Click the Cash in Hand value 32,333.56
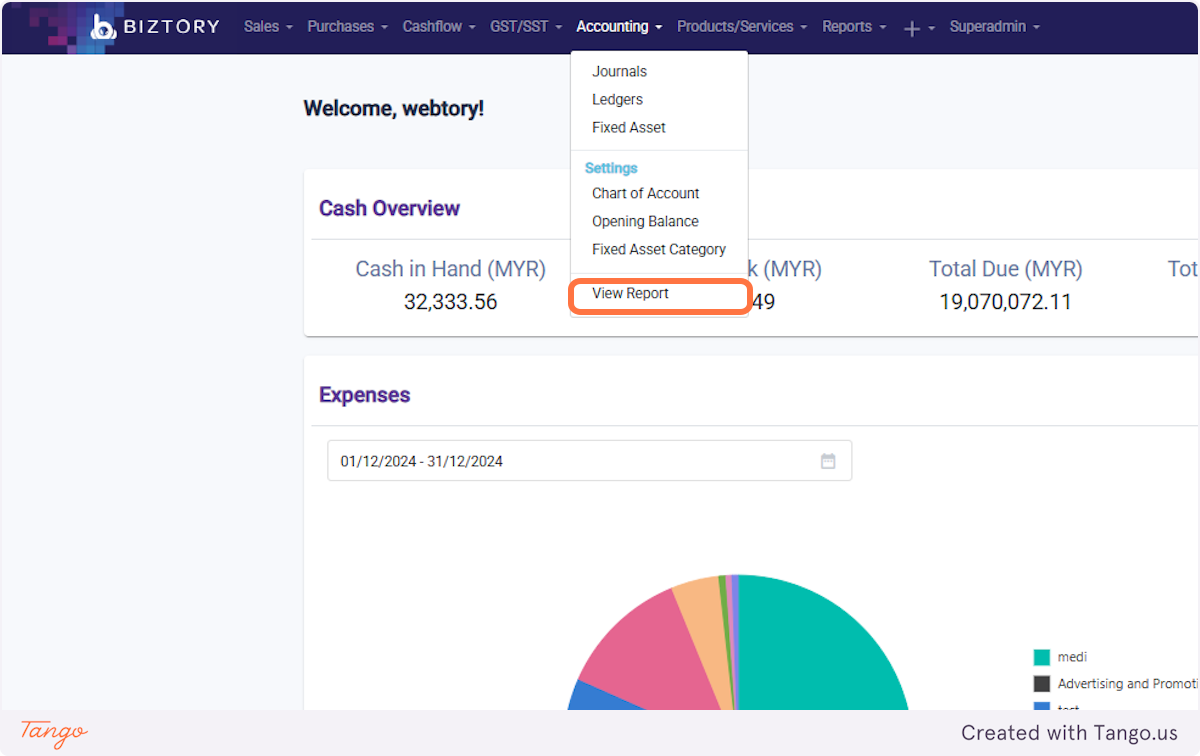Image resolution: width=1200 pixels, height=756 pixels. (x=451, y=302)
